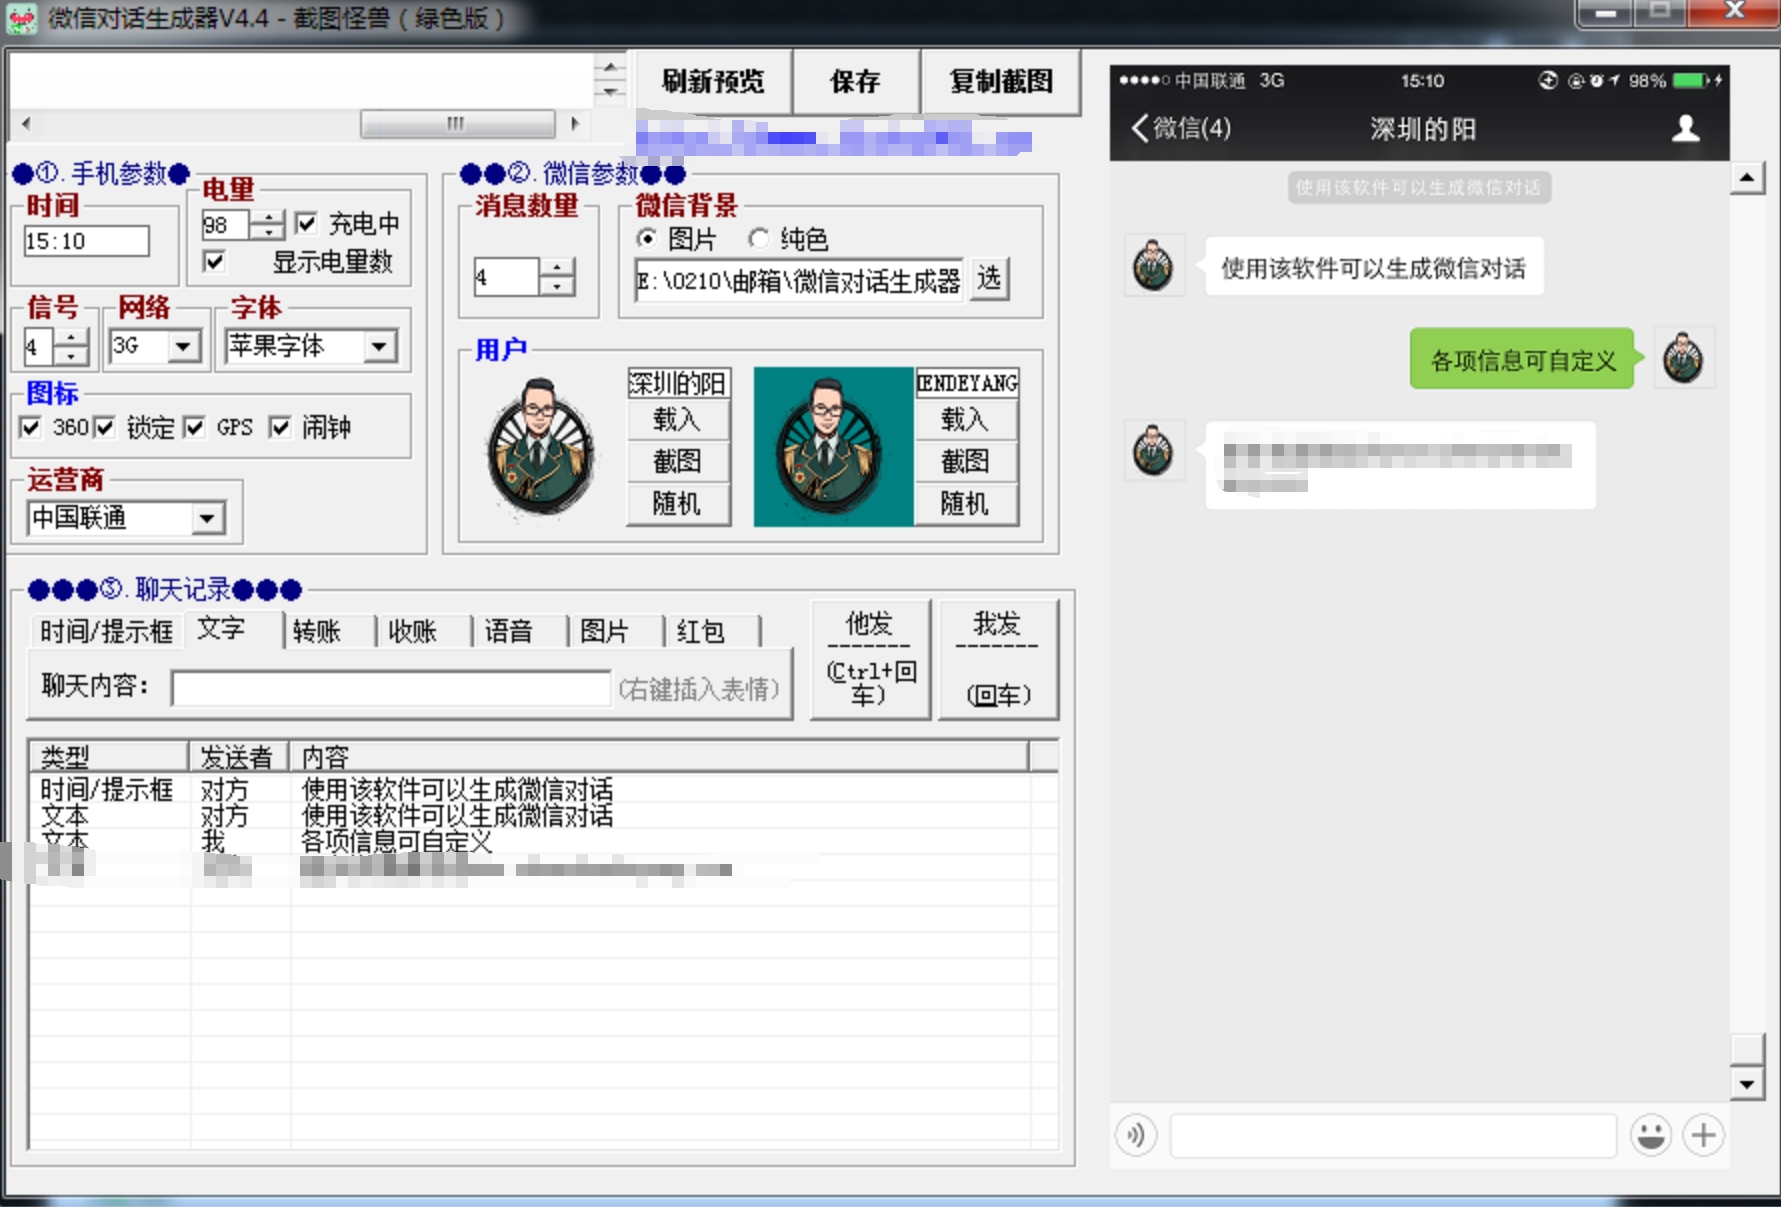Switch to the 收账 tab

[413, 631]
